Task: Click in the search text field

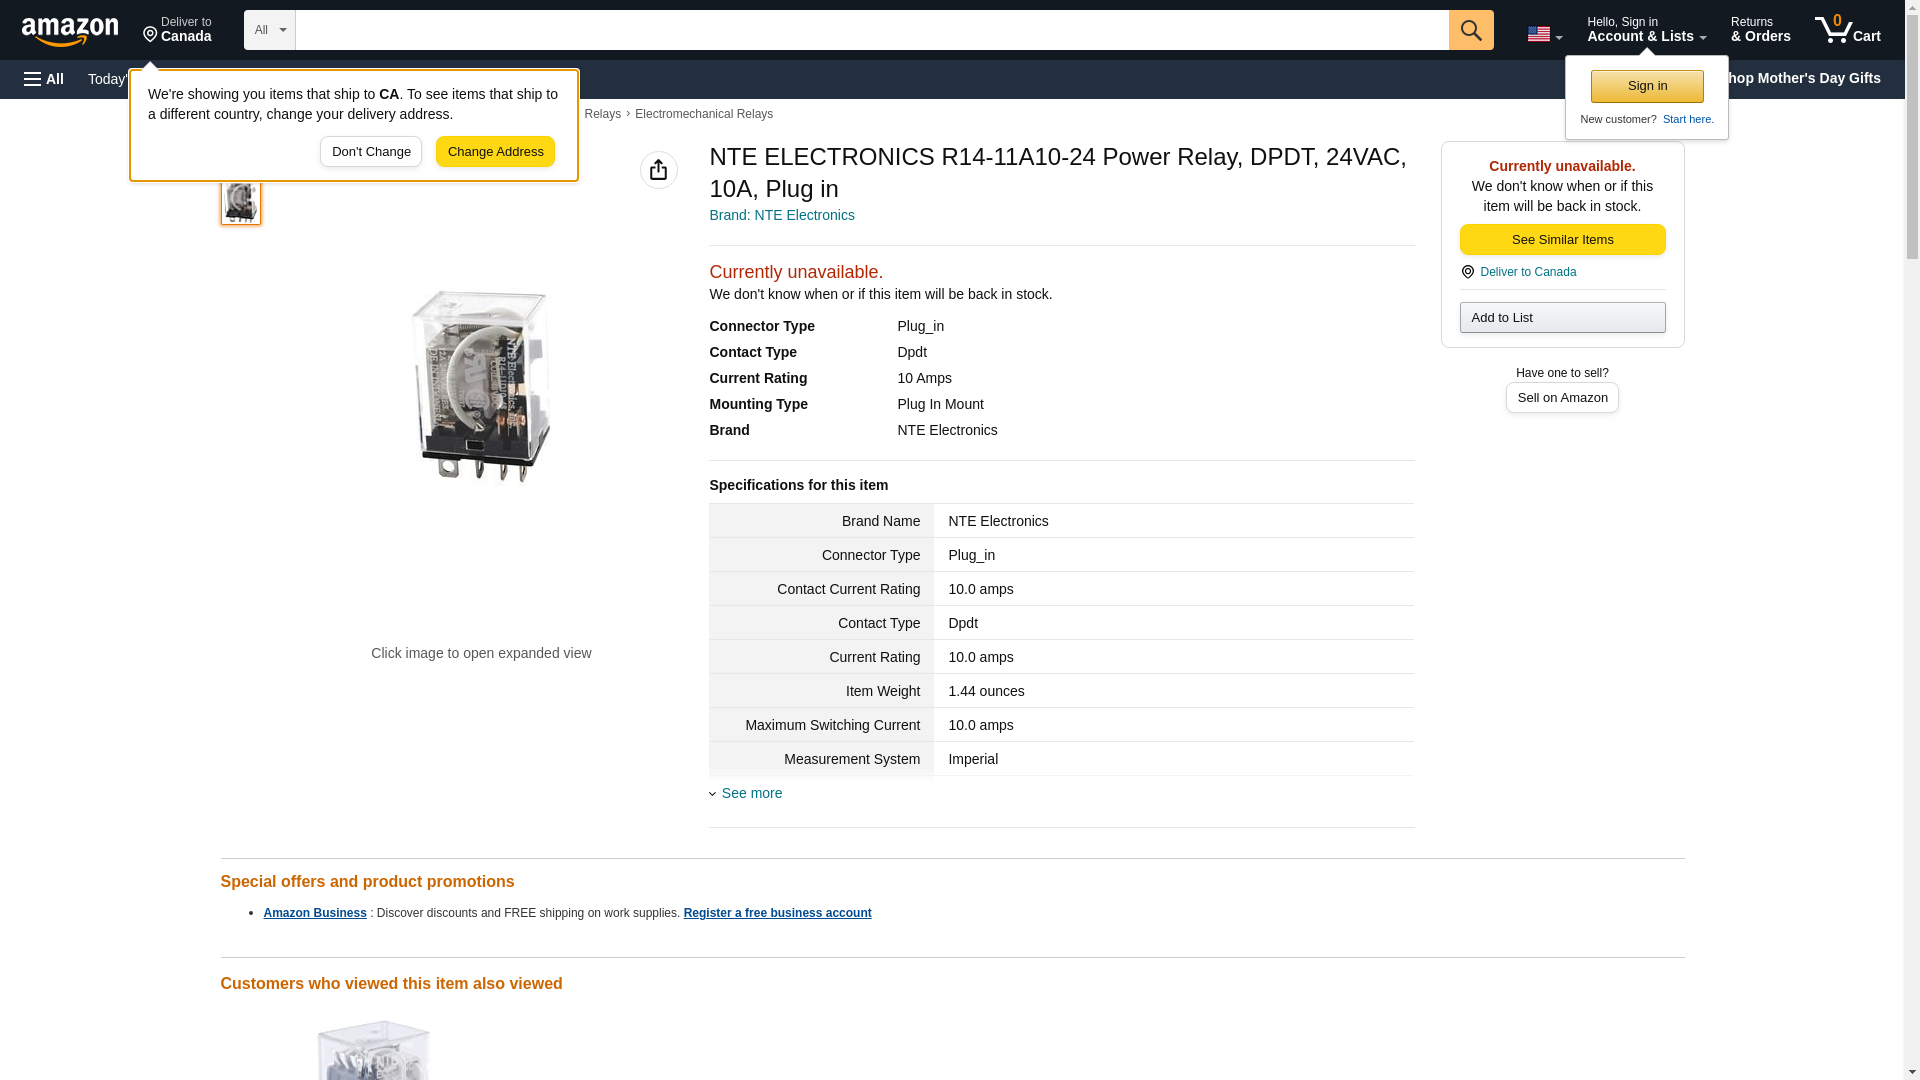Action: point(870,30)
